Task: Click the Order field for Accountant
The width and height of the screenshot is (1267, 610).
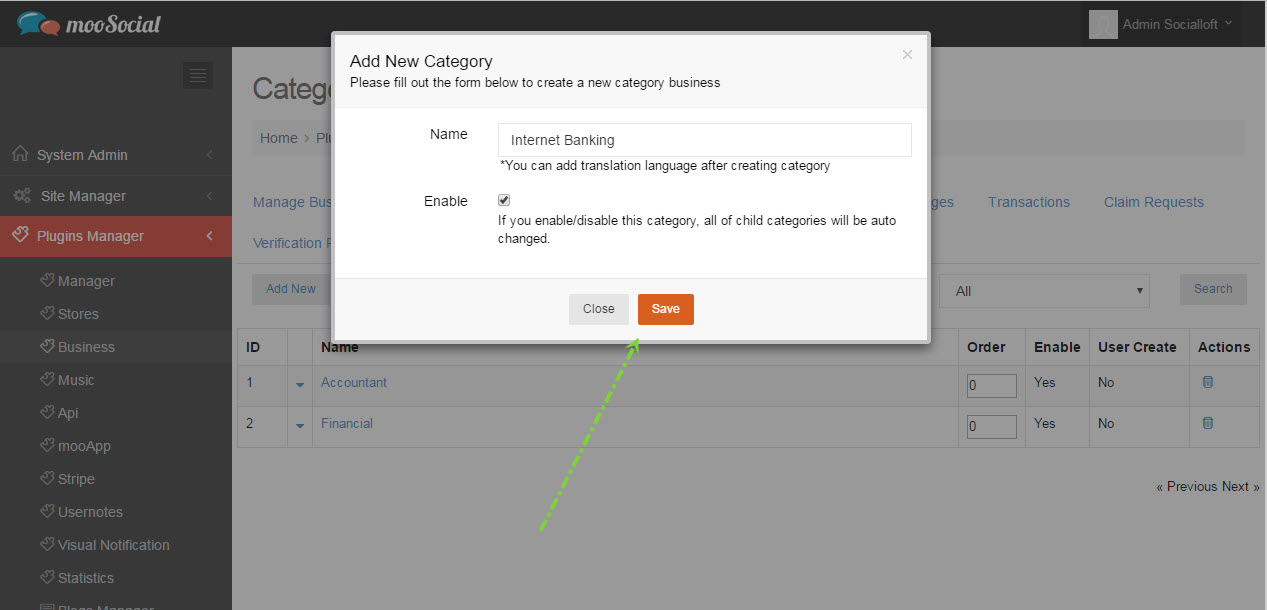Action: tap(992, 386)
